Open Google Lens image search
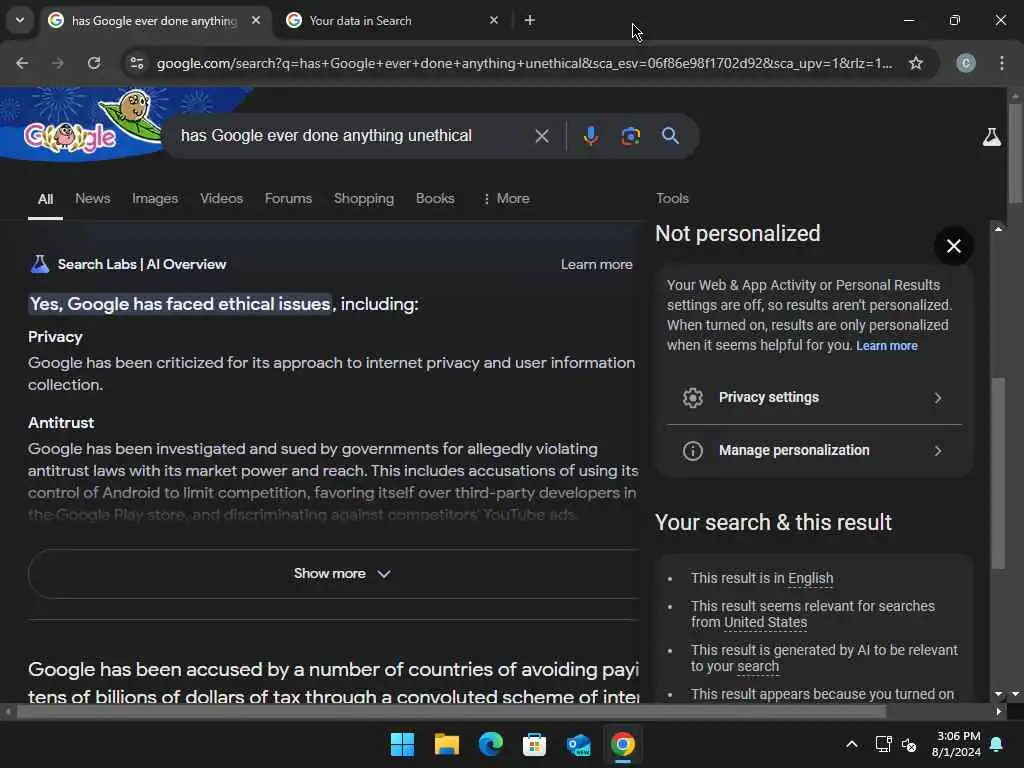 pyautogui.click(x=630, y=136)
